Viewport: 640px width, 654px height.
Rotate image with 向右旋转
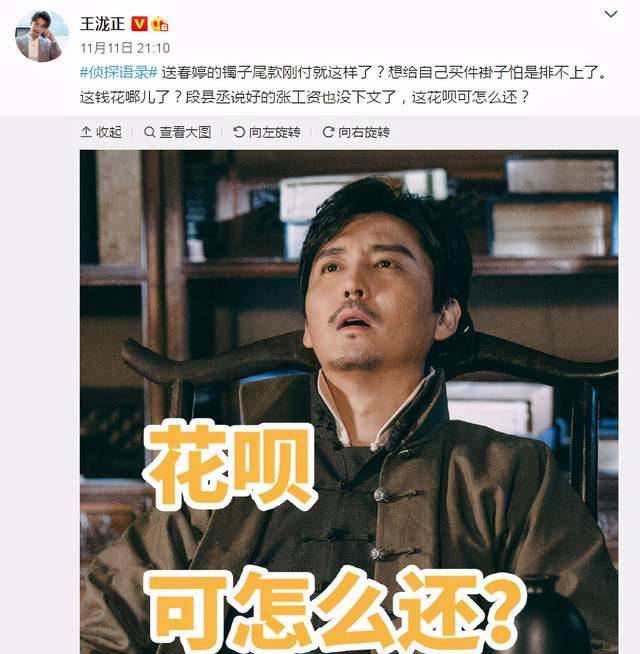356,132
